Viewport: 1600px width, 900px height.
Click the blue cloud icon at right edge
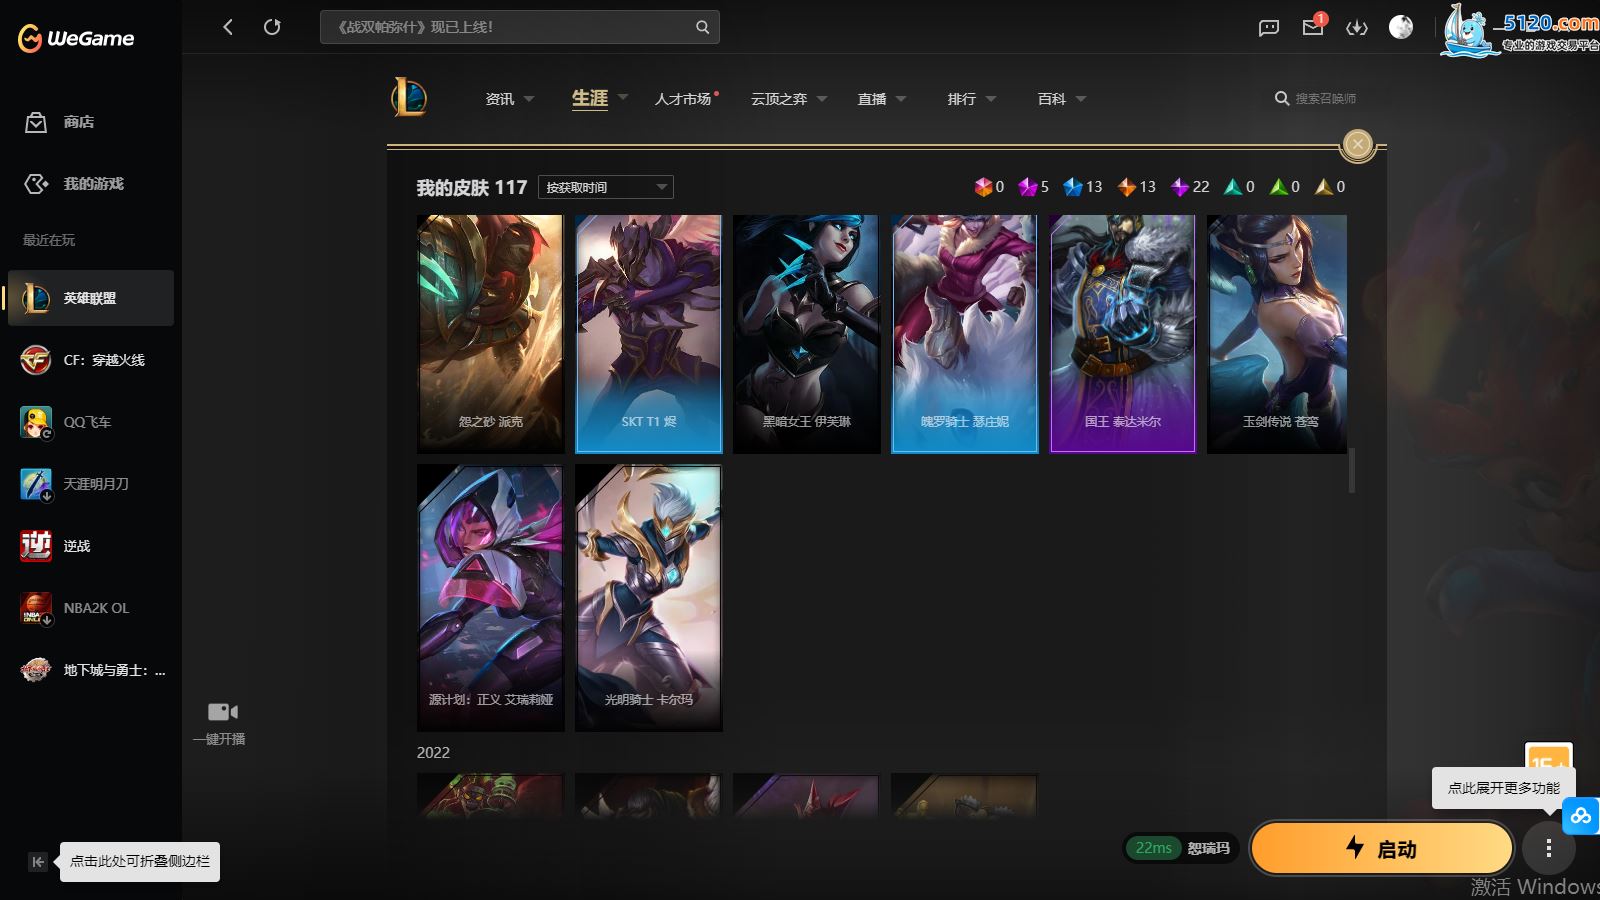coord(1580,816)
